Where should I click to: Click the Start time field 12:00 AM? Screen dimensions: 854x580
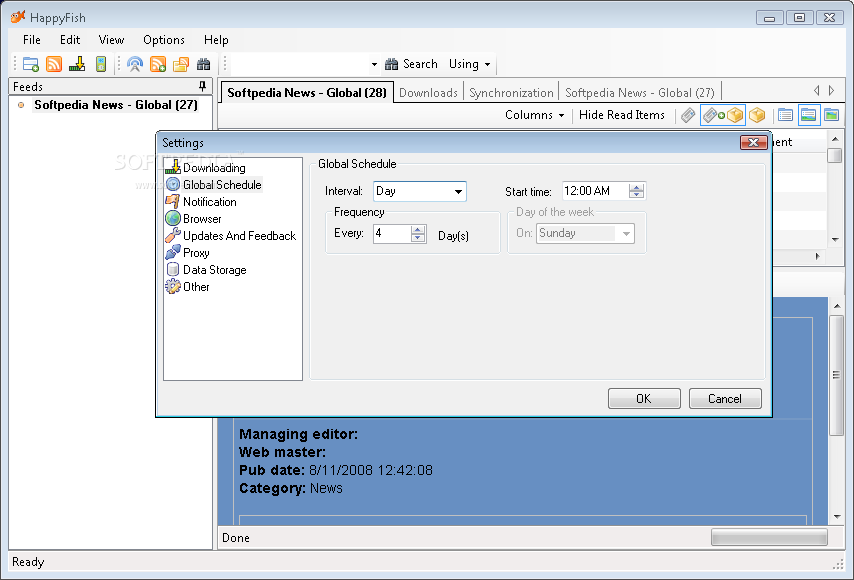tap(595, 191)
